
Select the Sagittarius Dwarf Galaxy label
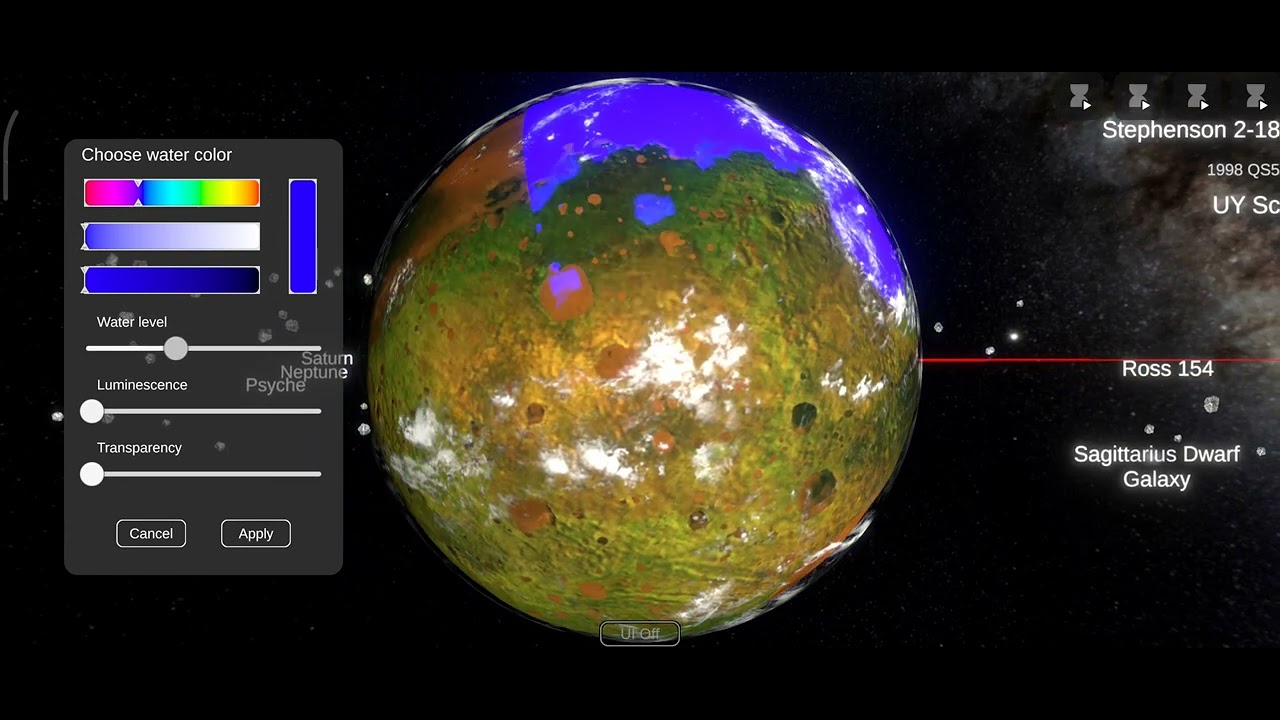1156,466
